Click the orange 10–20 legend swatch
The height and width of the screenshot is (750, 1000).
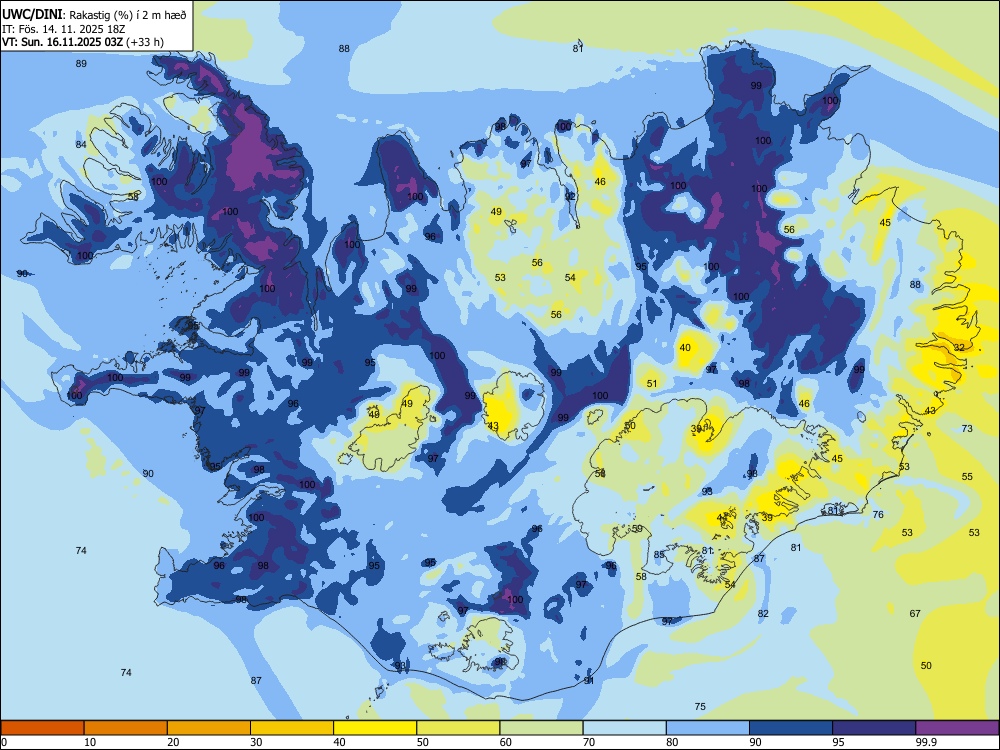126,728
